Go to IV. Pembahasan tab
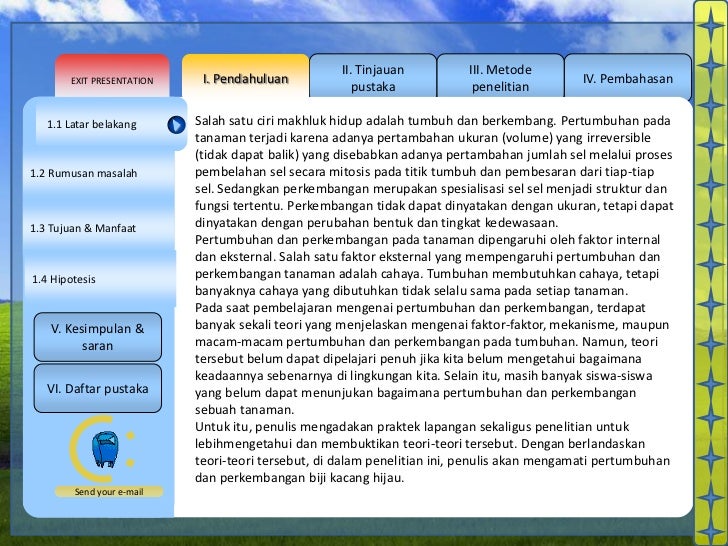 (628, 76)
